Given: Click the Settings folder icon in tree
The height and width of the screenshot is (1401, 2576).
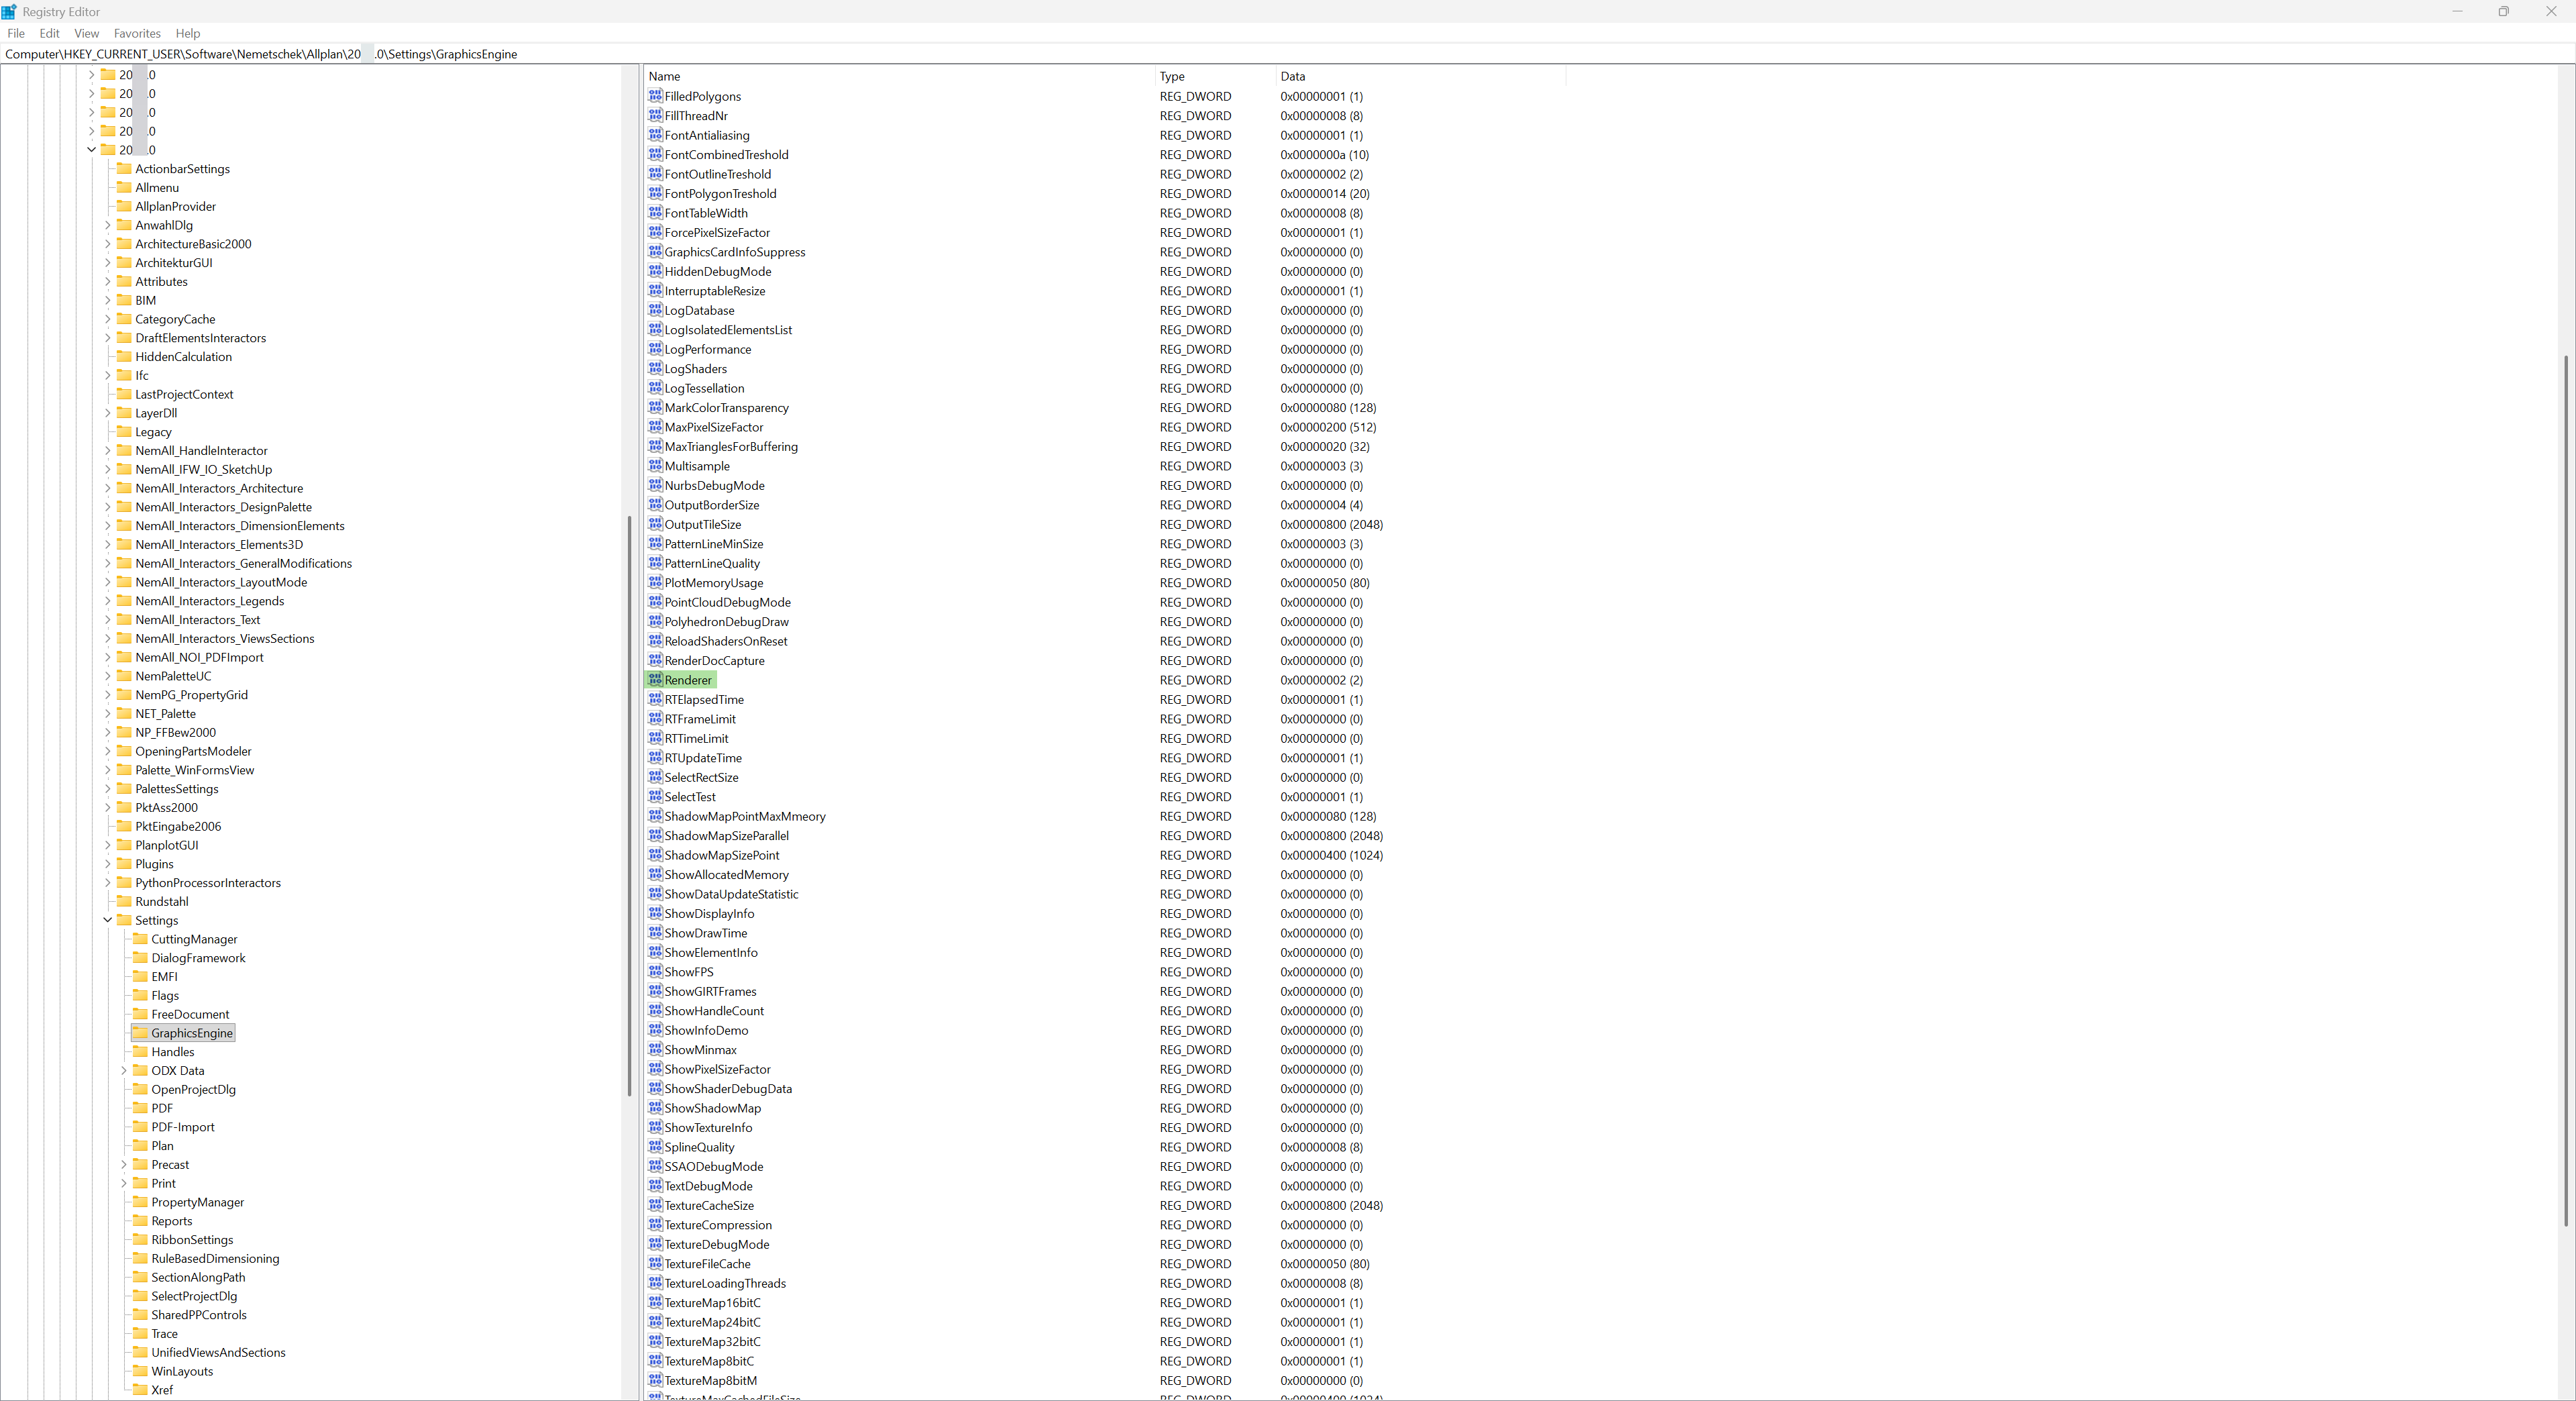Looking at the screenshot, I should [124, 920].
